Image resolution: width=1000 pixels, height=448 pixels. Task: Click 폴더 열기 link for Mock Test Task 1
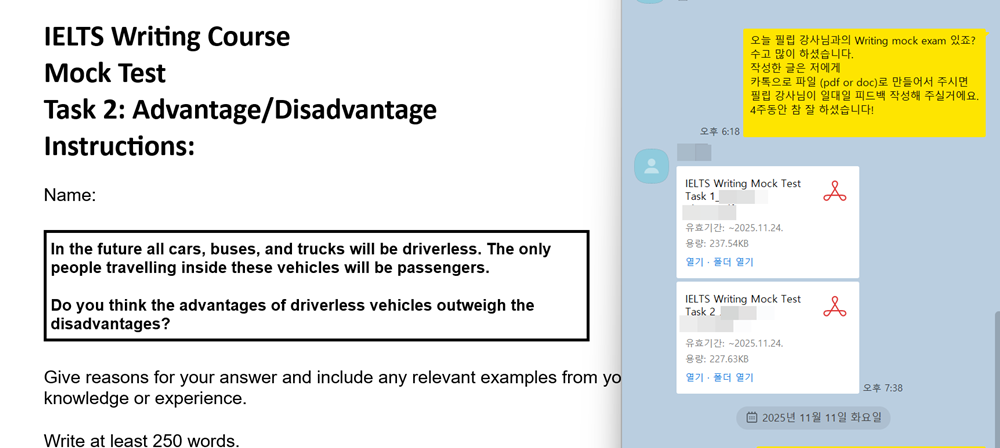(x=731, y=262)
